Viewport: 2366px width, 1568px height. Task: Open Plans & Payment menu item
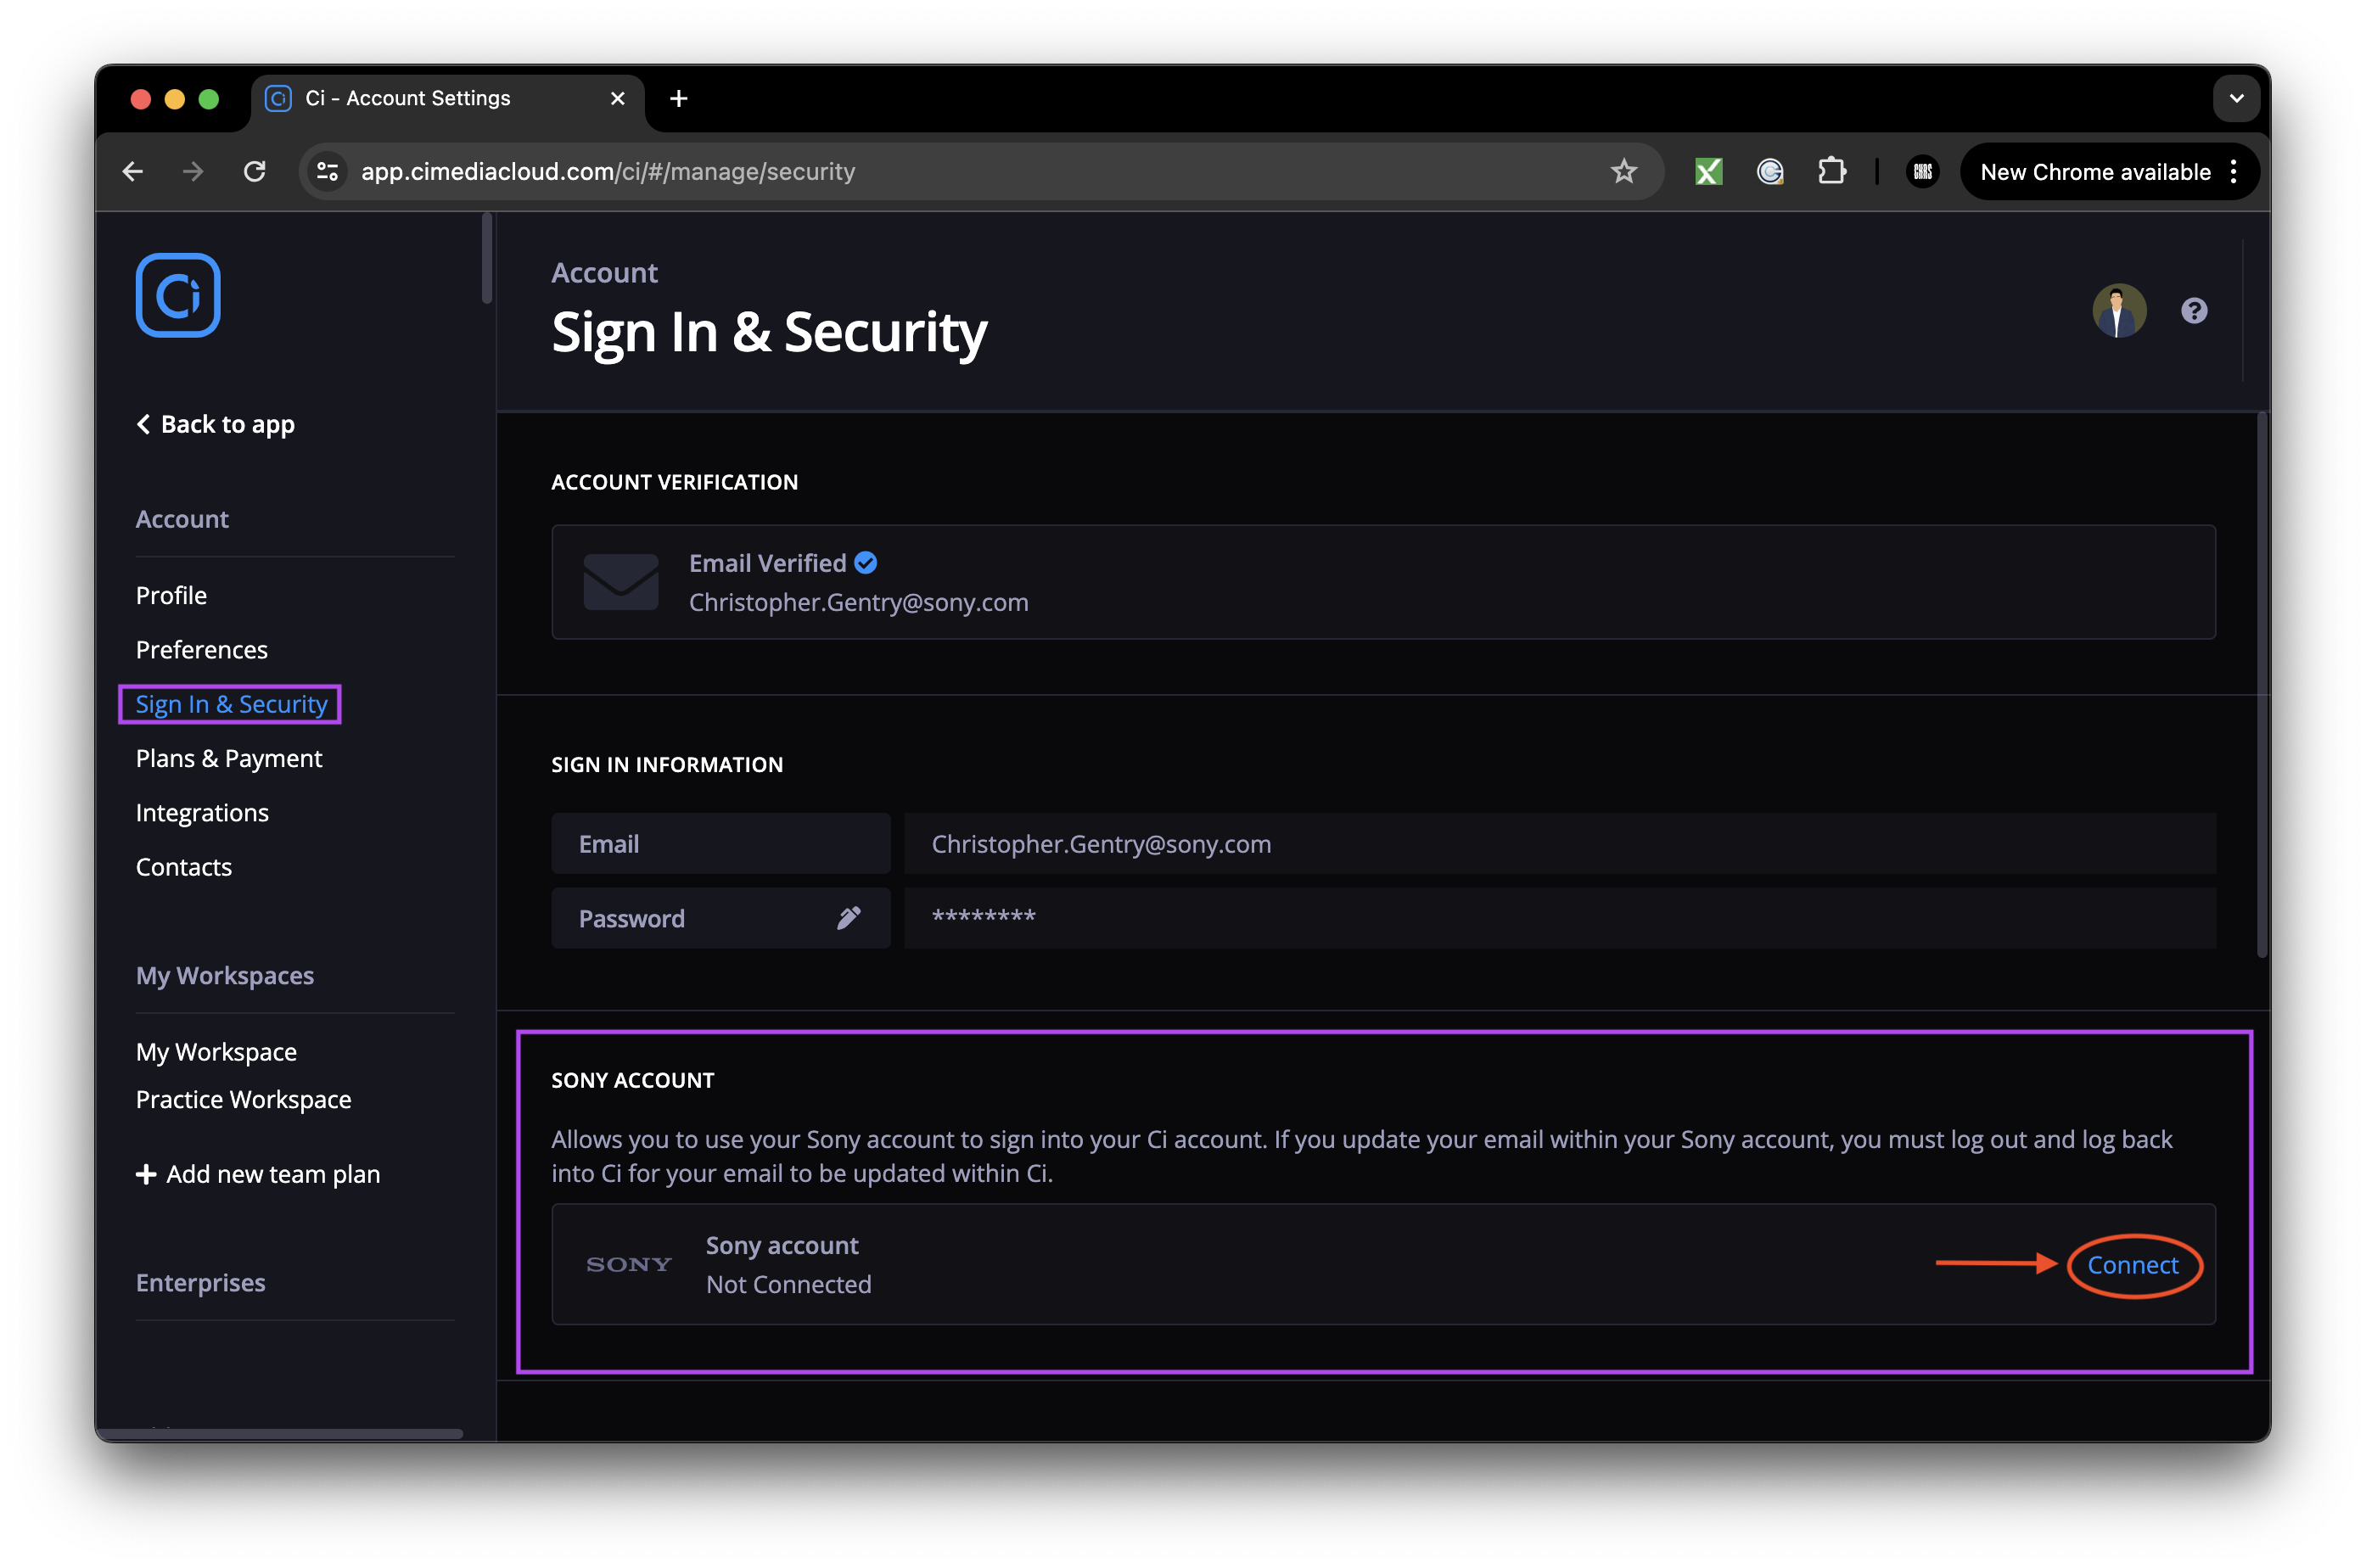pos(229,758)
